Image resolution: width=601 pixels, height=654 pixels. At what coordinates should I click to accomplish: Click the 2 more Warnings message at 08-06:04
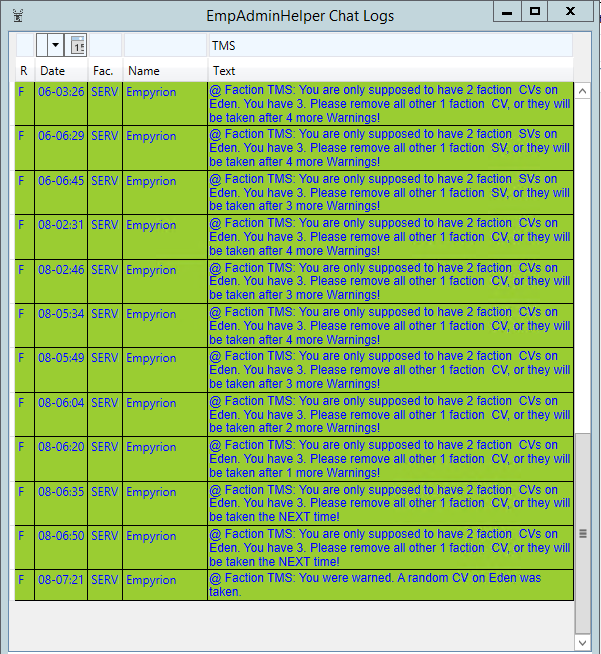[x=390, y=414]
